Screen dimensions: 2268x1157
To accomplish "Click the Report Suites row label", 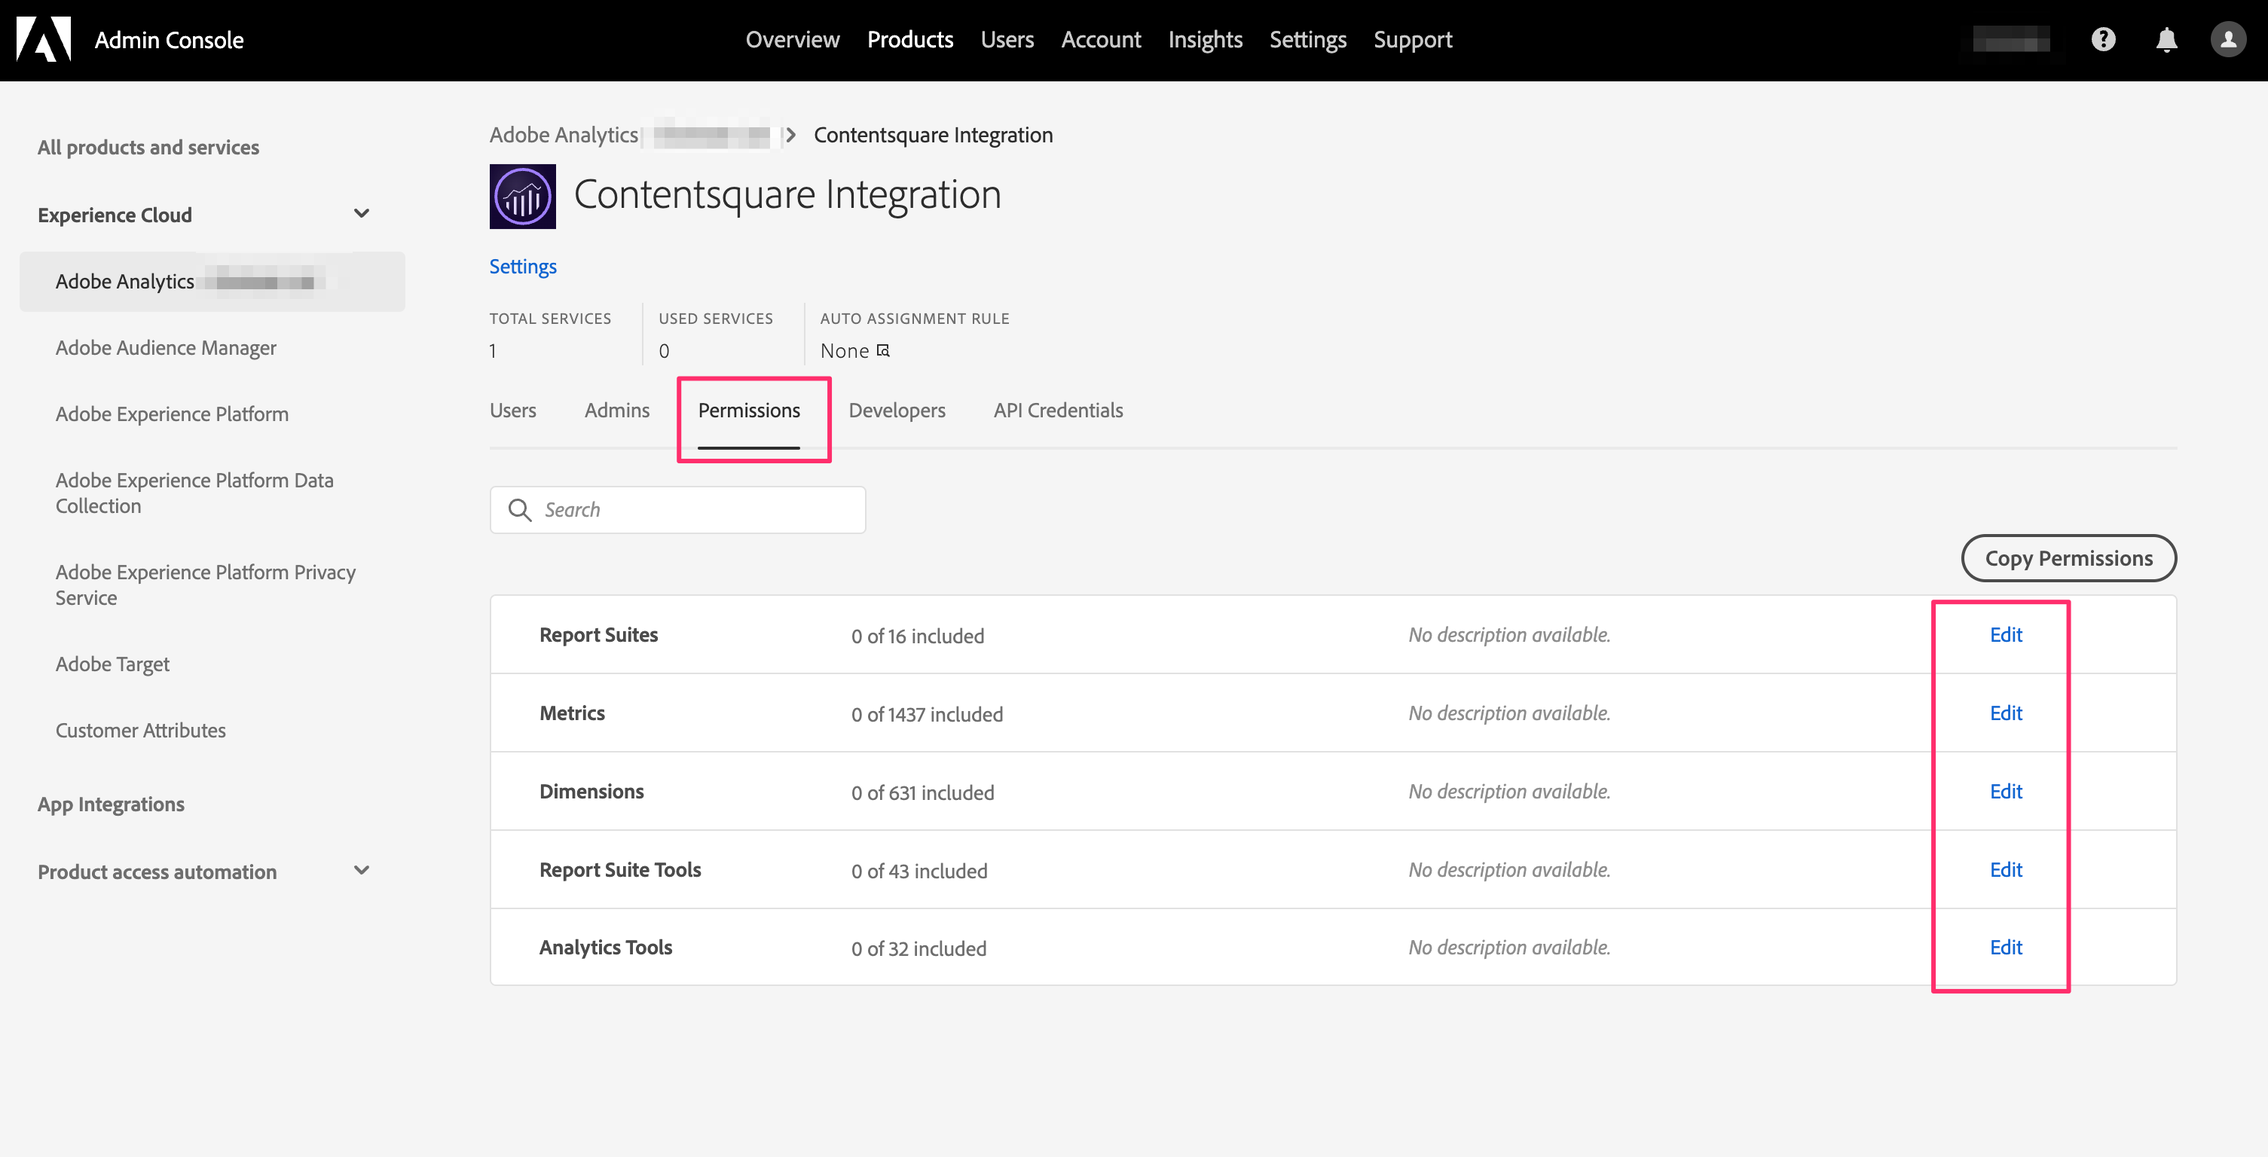I will tap(599, 635).
